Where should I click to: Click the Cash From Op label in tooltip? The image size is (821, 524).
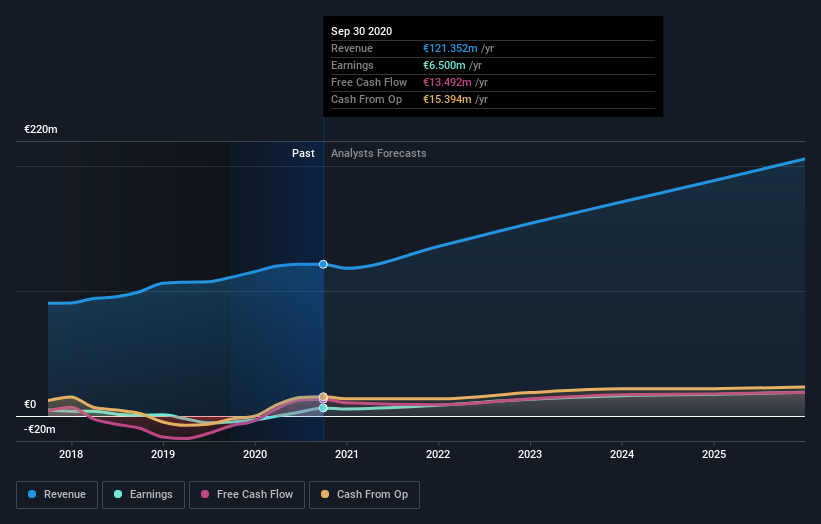point(367,99)
